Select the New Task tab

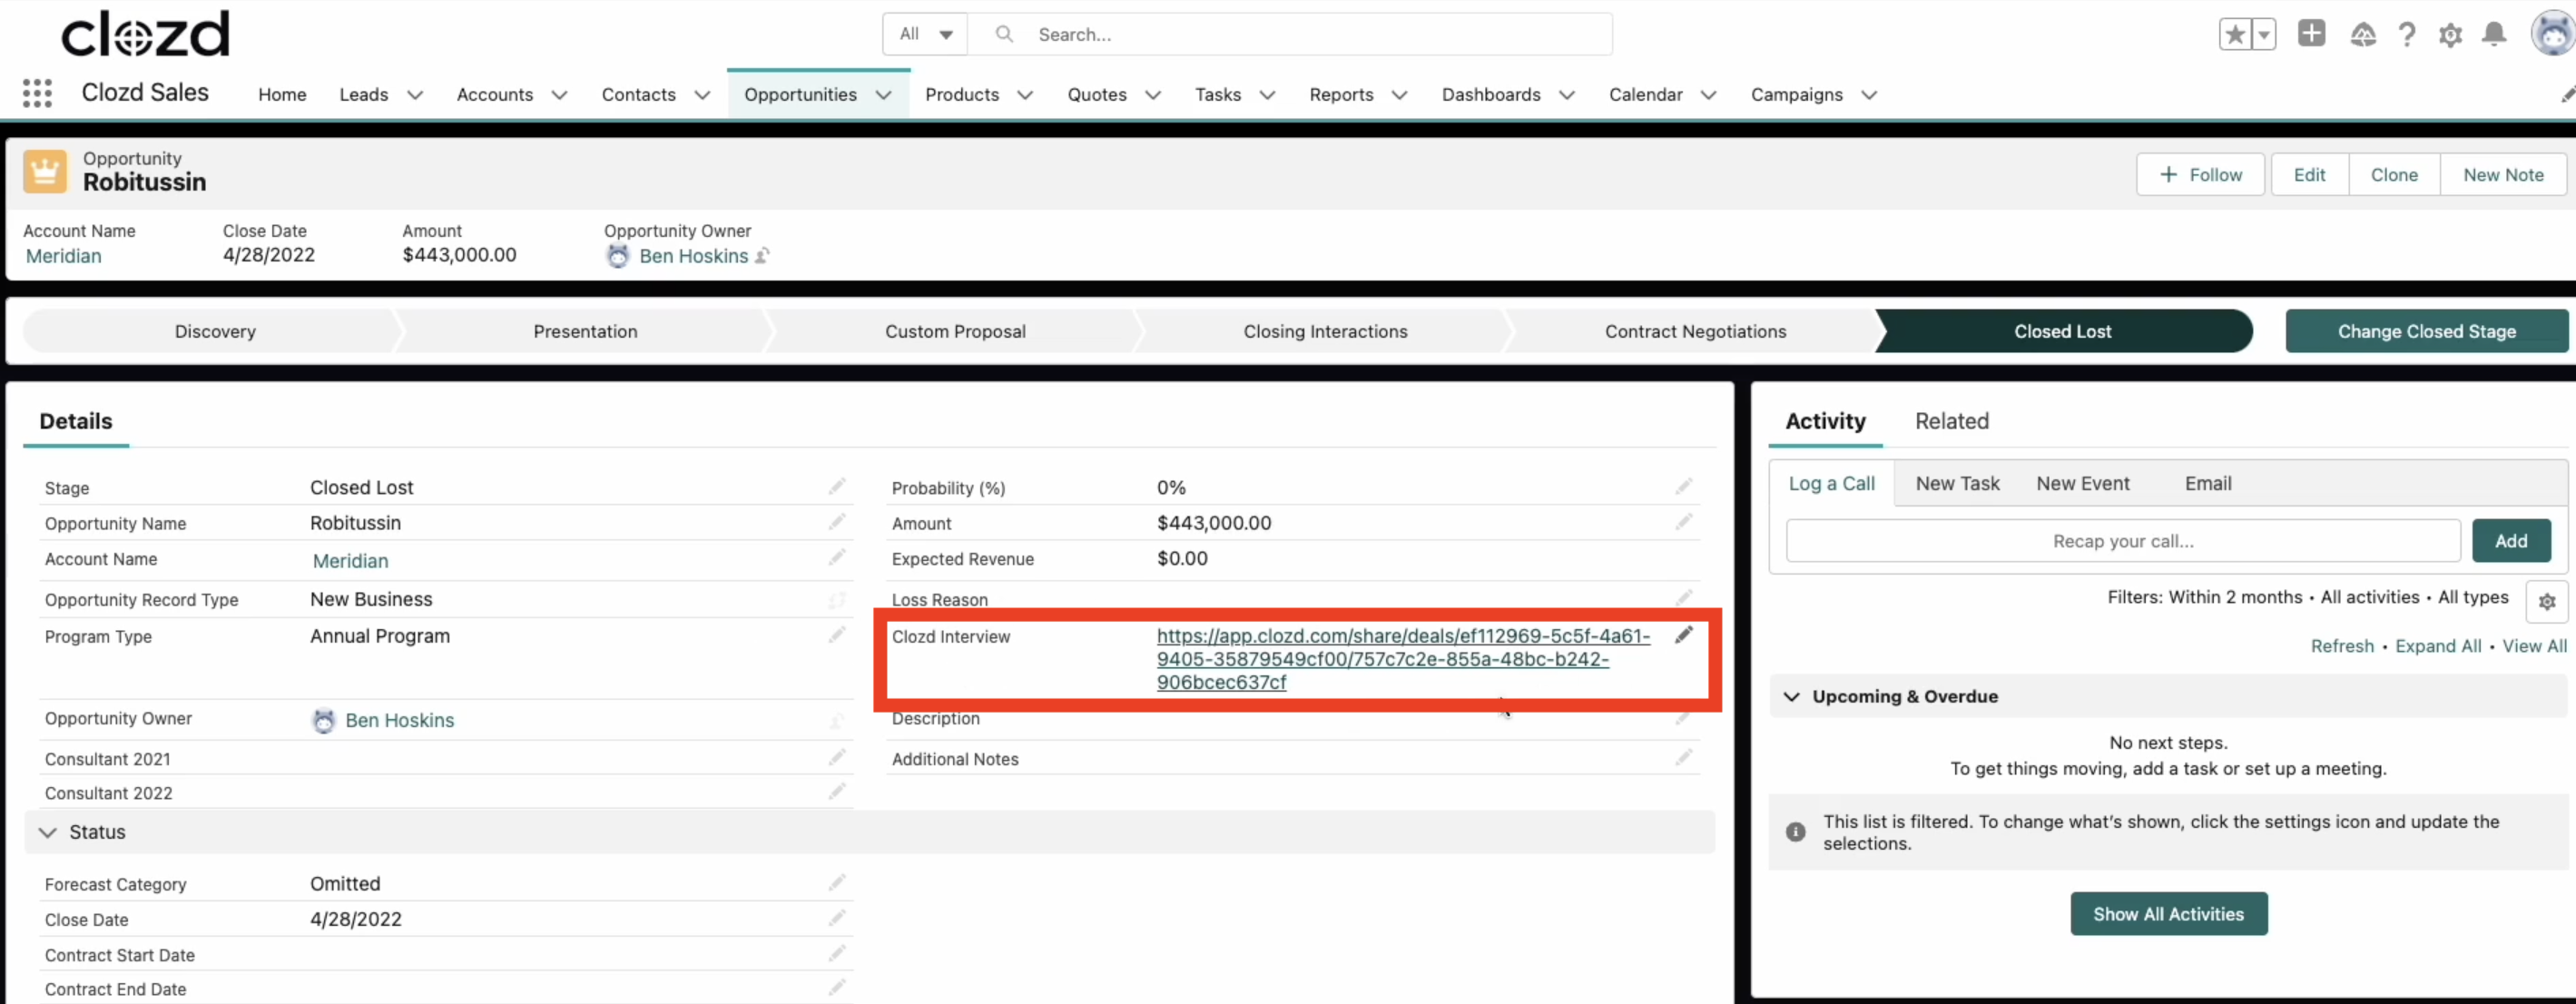click(x=1957, y=482)
